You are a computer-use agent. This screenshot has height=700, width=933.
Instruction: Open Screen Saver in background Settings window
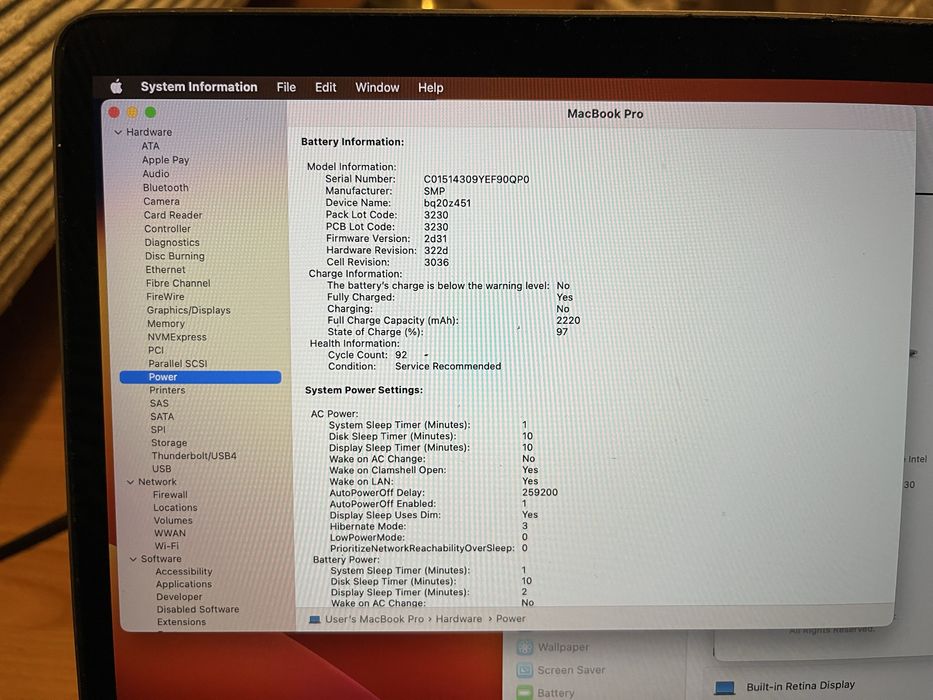(561, 670)
